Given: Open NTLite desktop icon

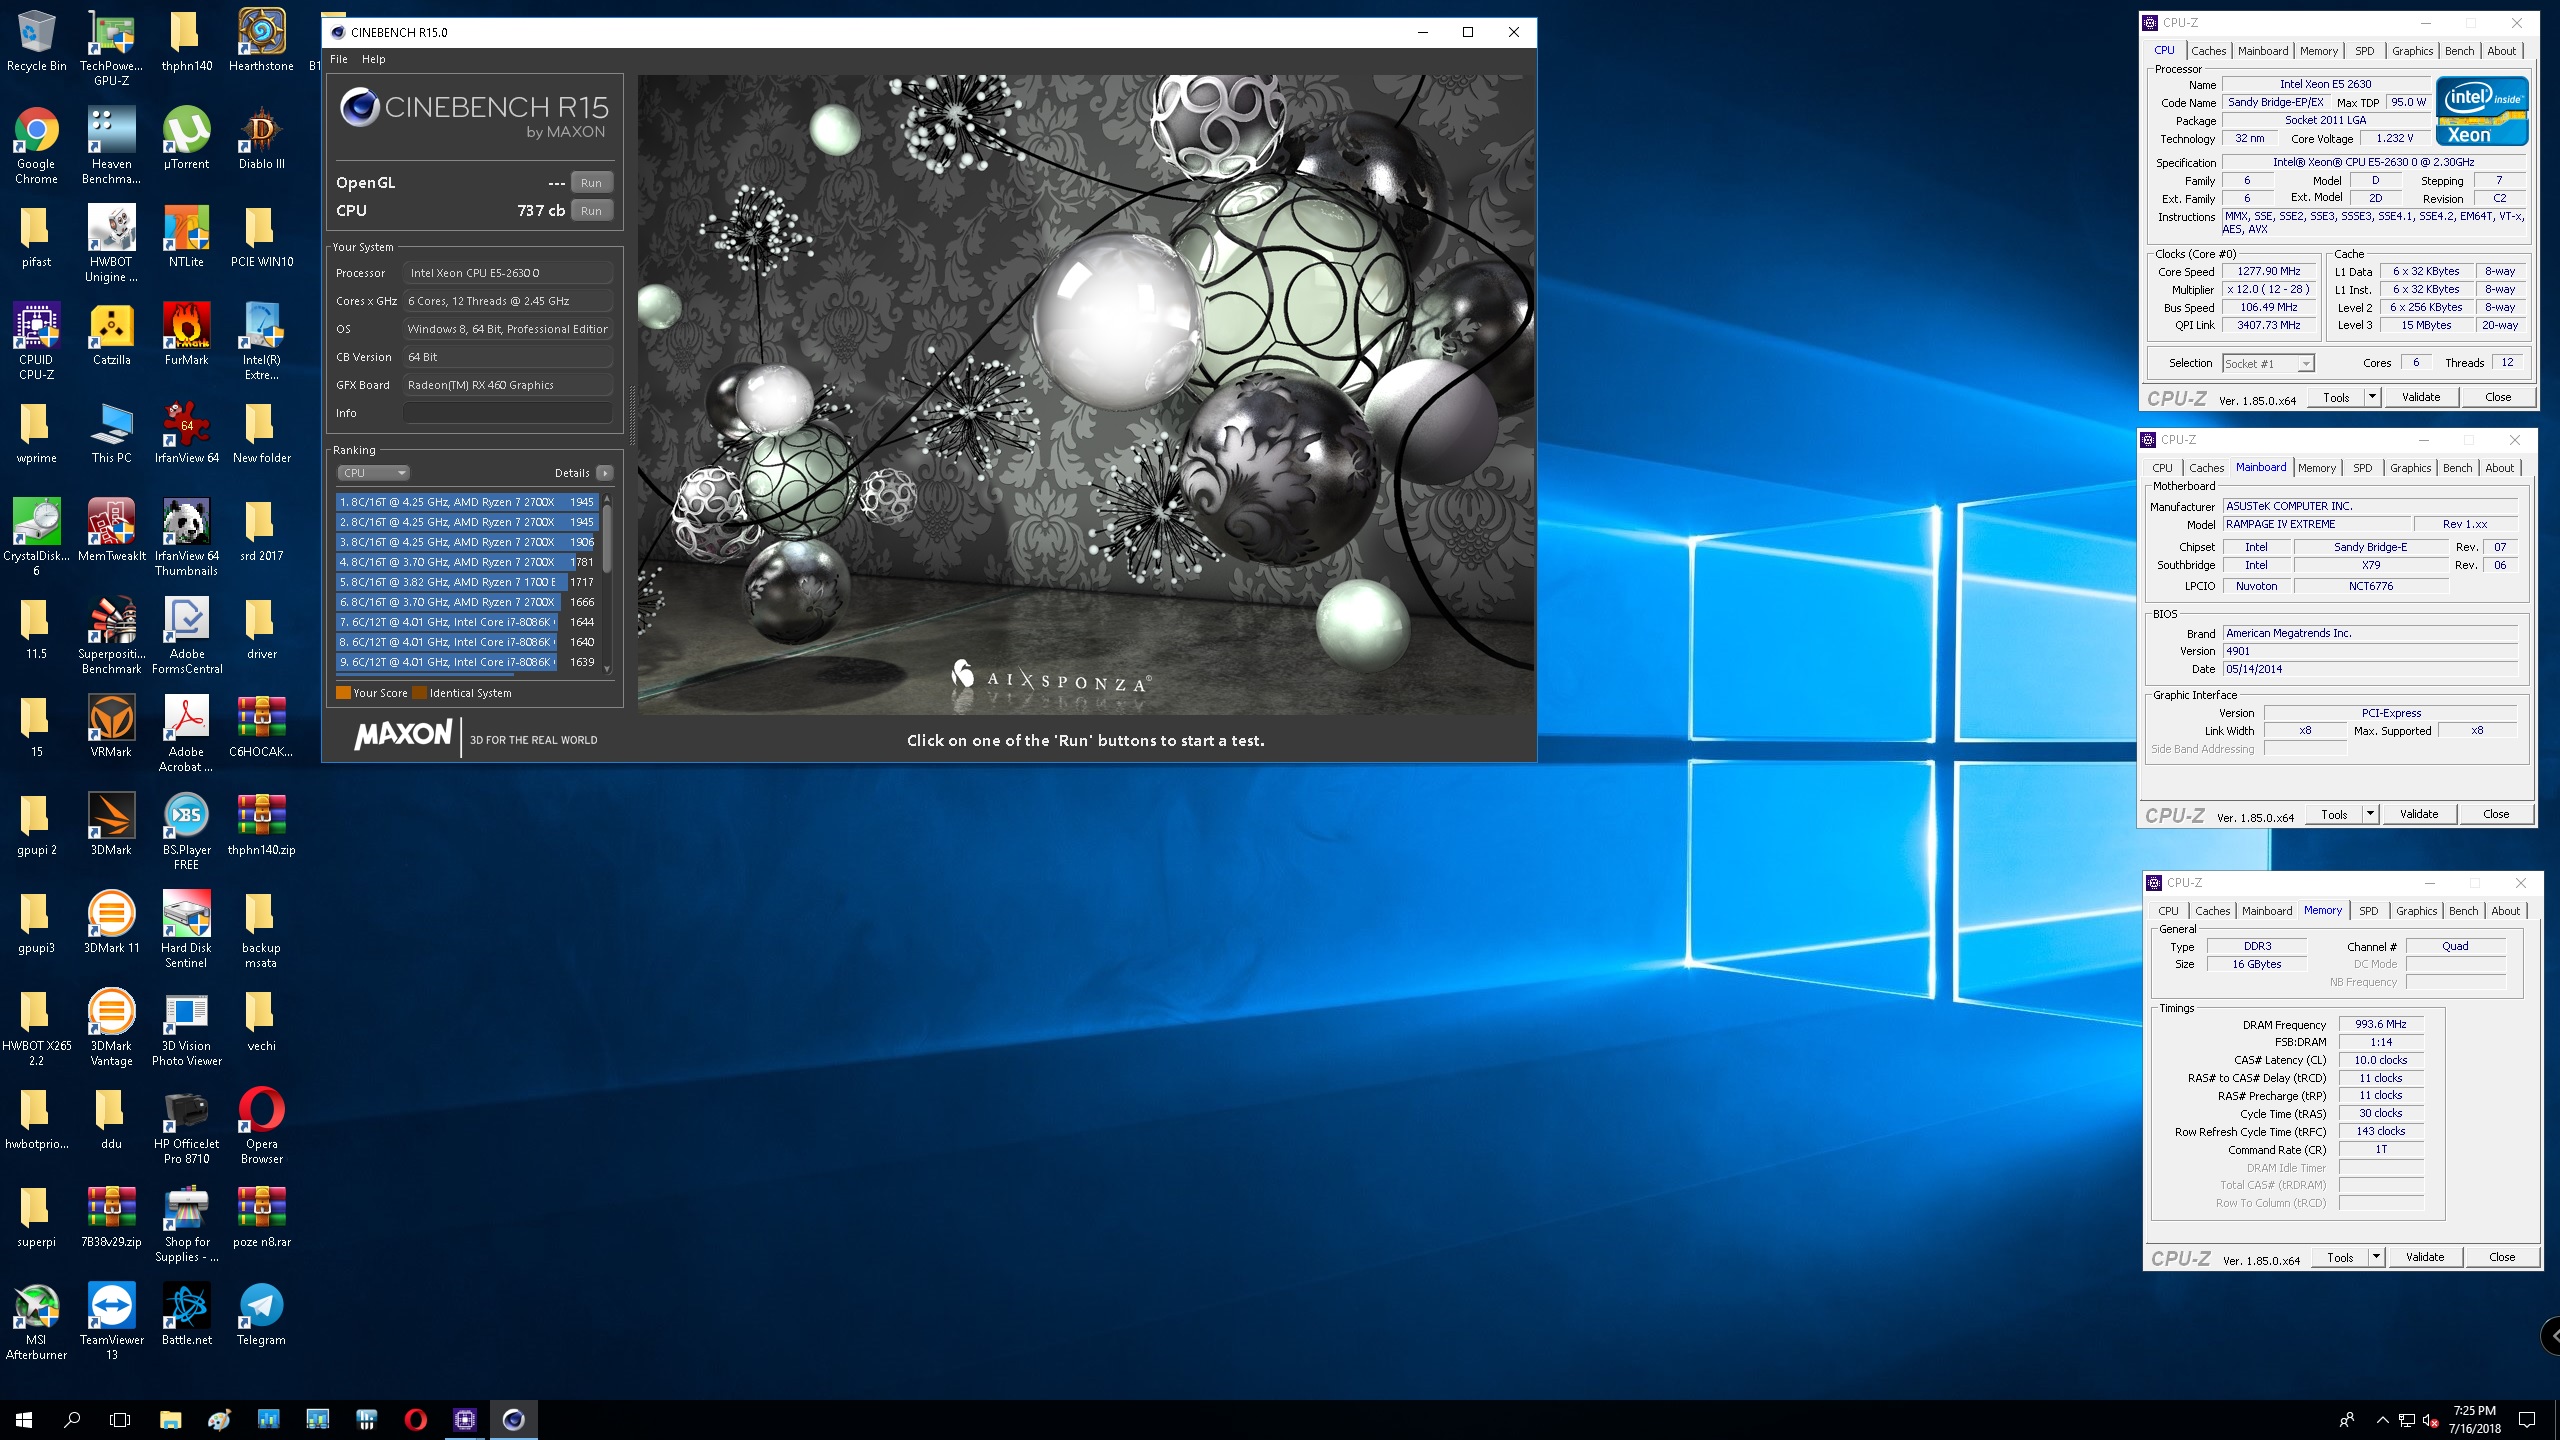Looking at the screenshot, I should point(187,238).
